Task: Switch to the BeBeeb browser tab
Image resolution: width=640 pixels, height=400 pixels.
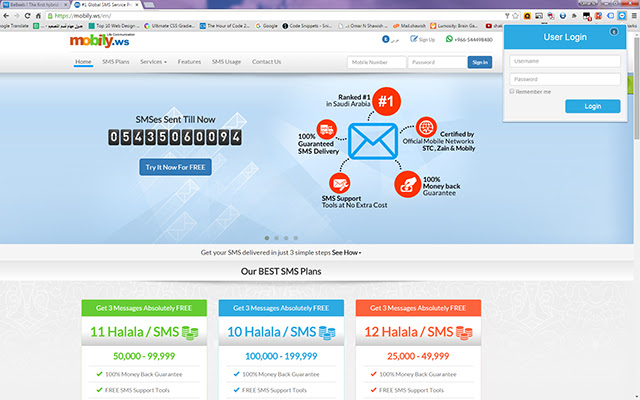Action: pos(35,4)
